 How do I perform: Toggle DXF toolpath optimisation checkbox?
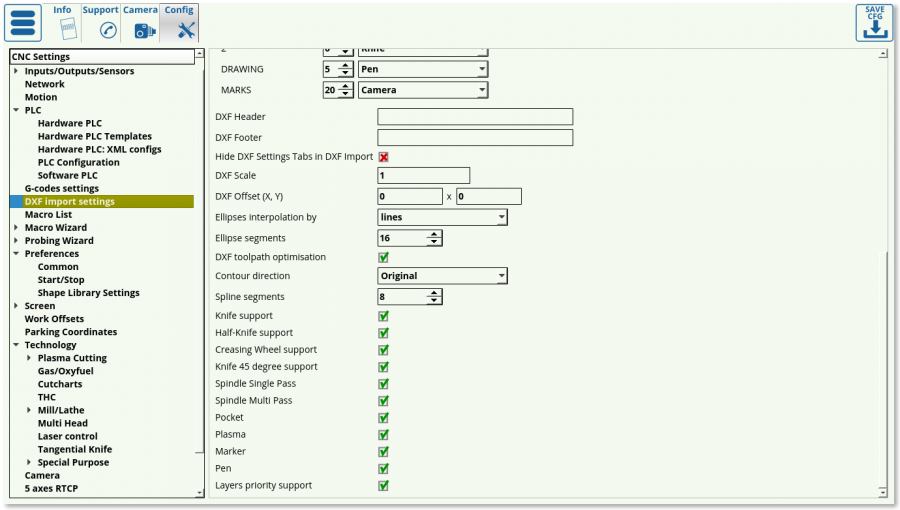[383, 257]
